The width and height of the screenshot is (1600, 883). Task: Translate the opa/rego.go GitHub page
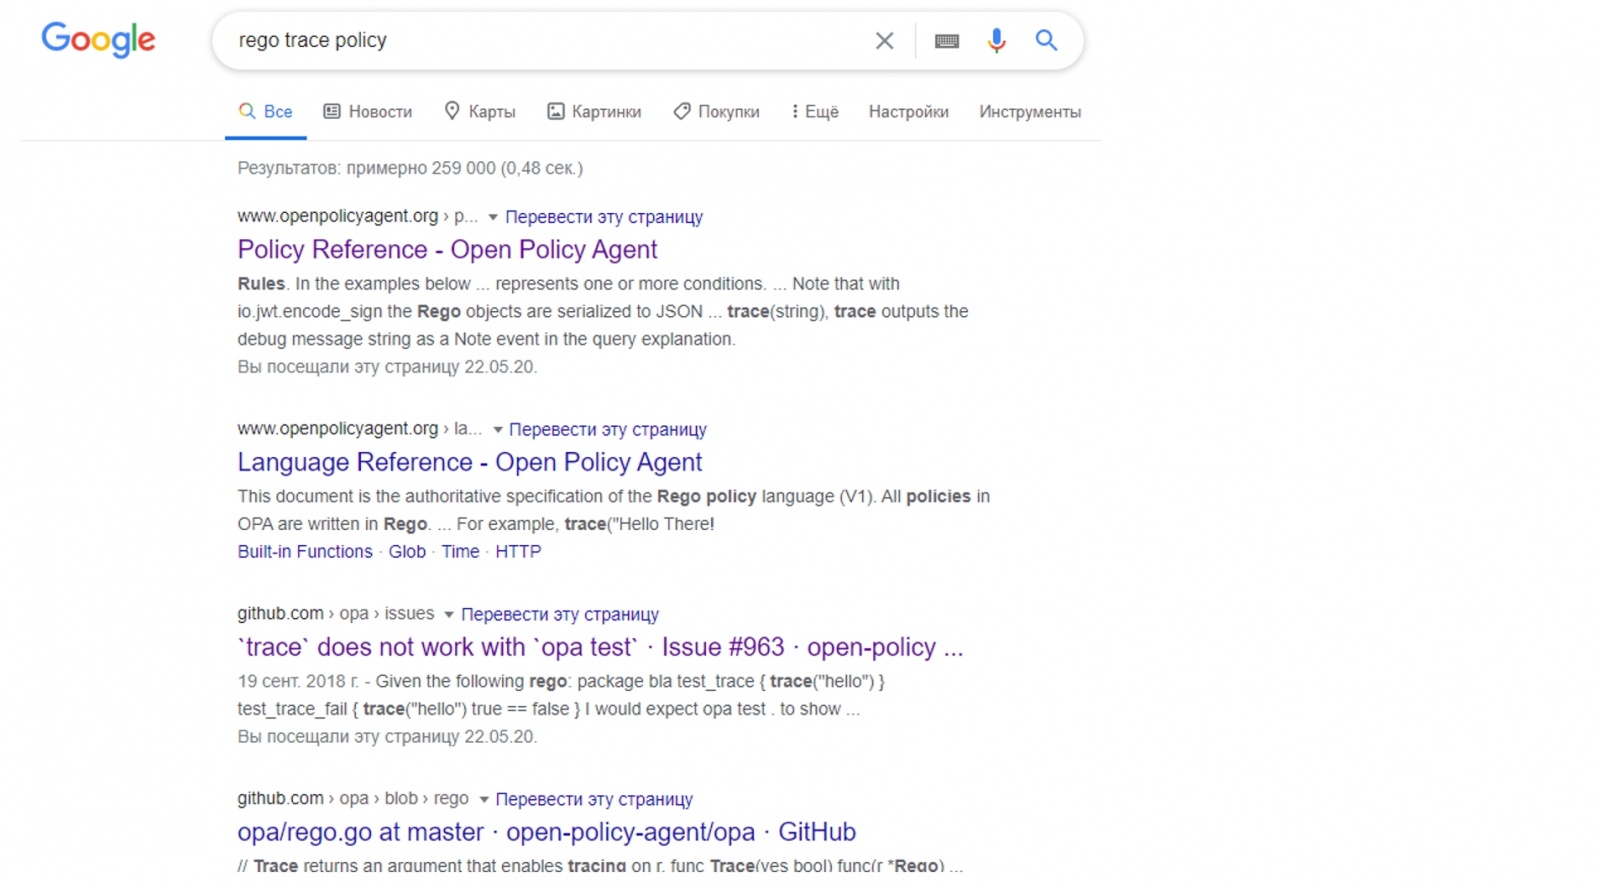pyautogui.click(x=594, y=800)
